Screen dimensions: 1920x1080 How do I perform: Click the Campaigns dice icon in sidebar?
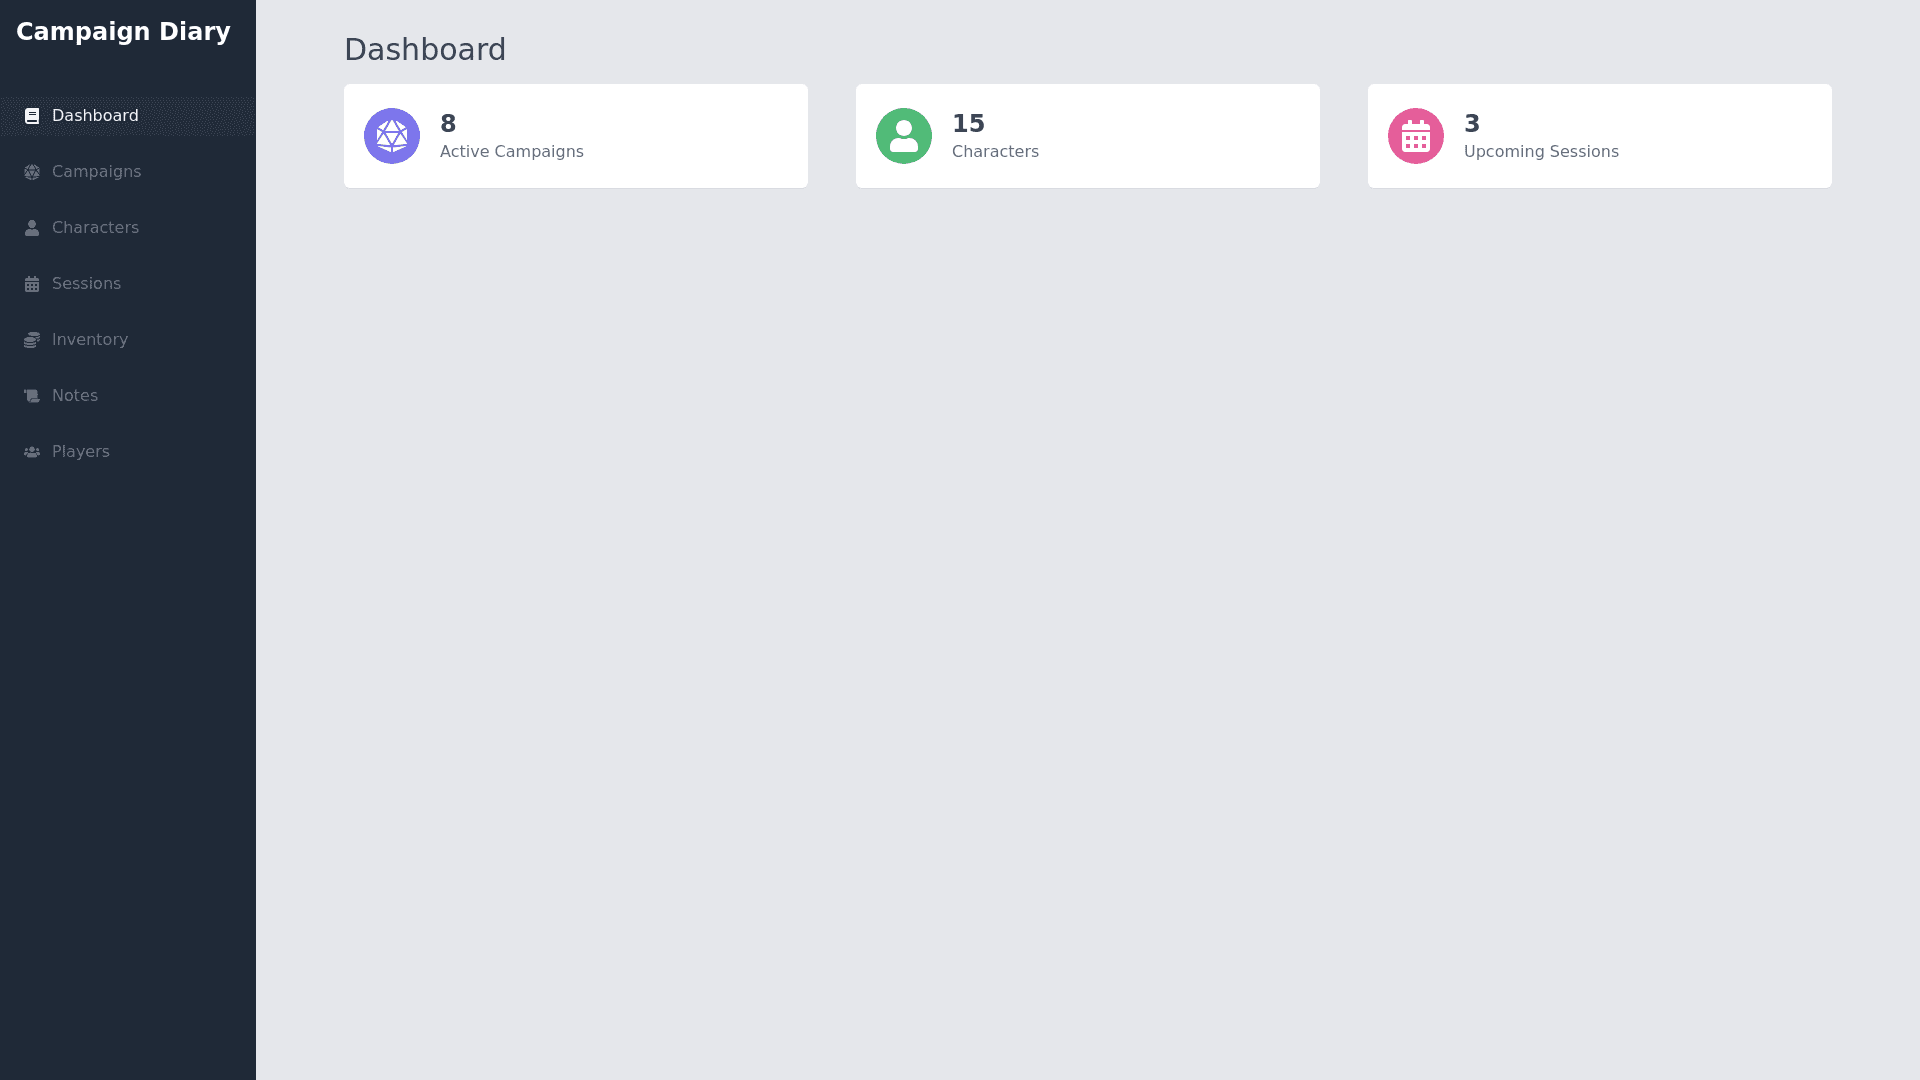(x=32, y=172)
